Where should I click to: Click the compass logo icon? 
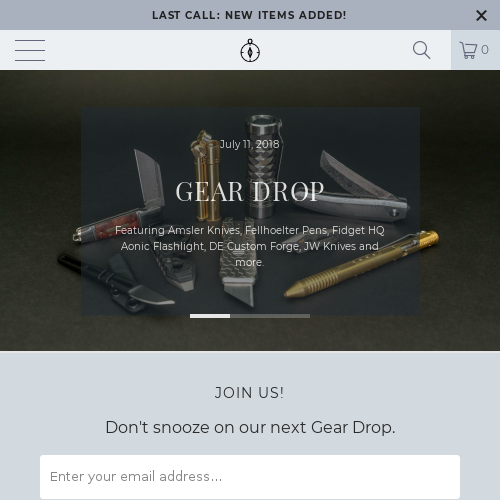(250, 51)
